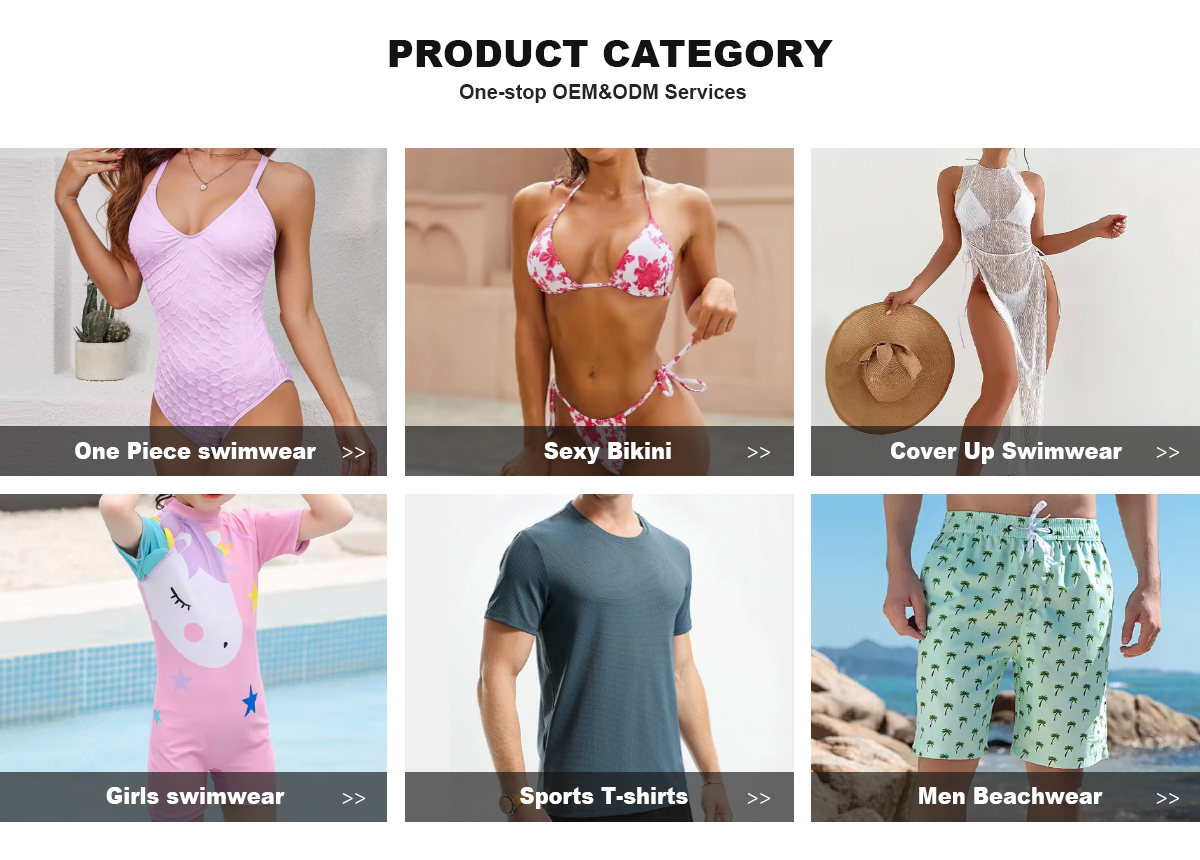Open the Sexy Bikini category label
This screenshot has width=1200, height=860.
608,451
